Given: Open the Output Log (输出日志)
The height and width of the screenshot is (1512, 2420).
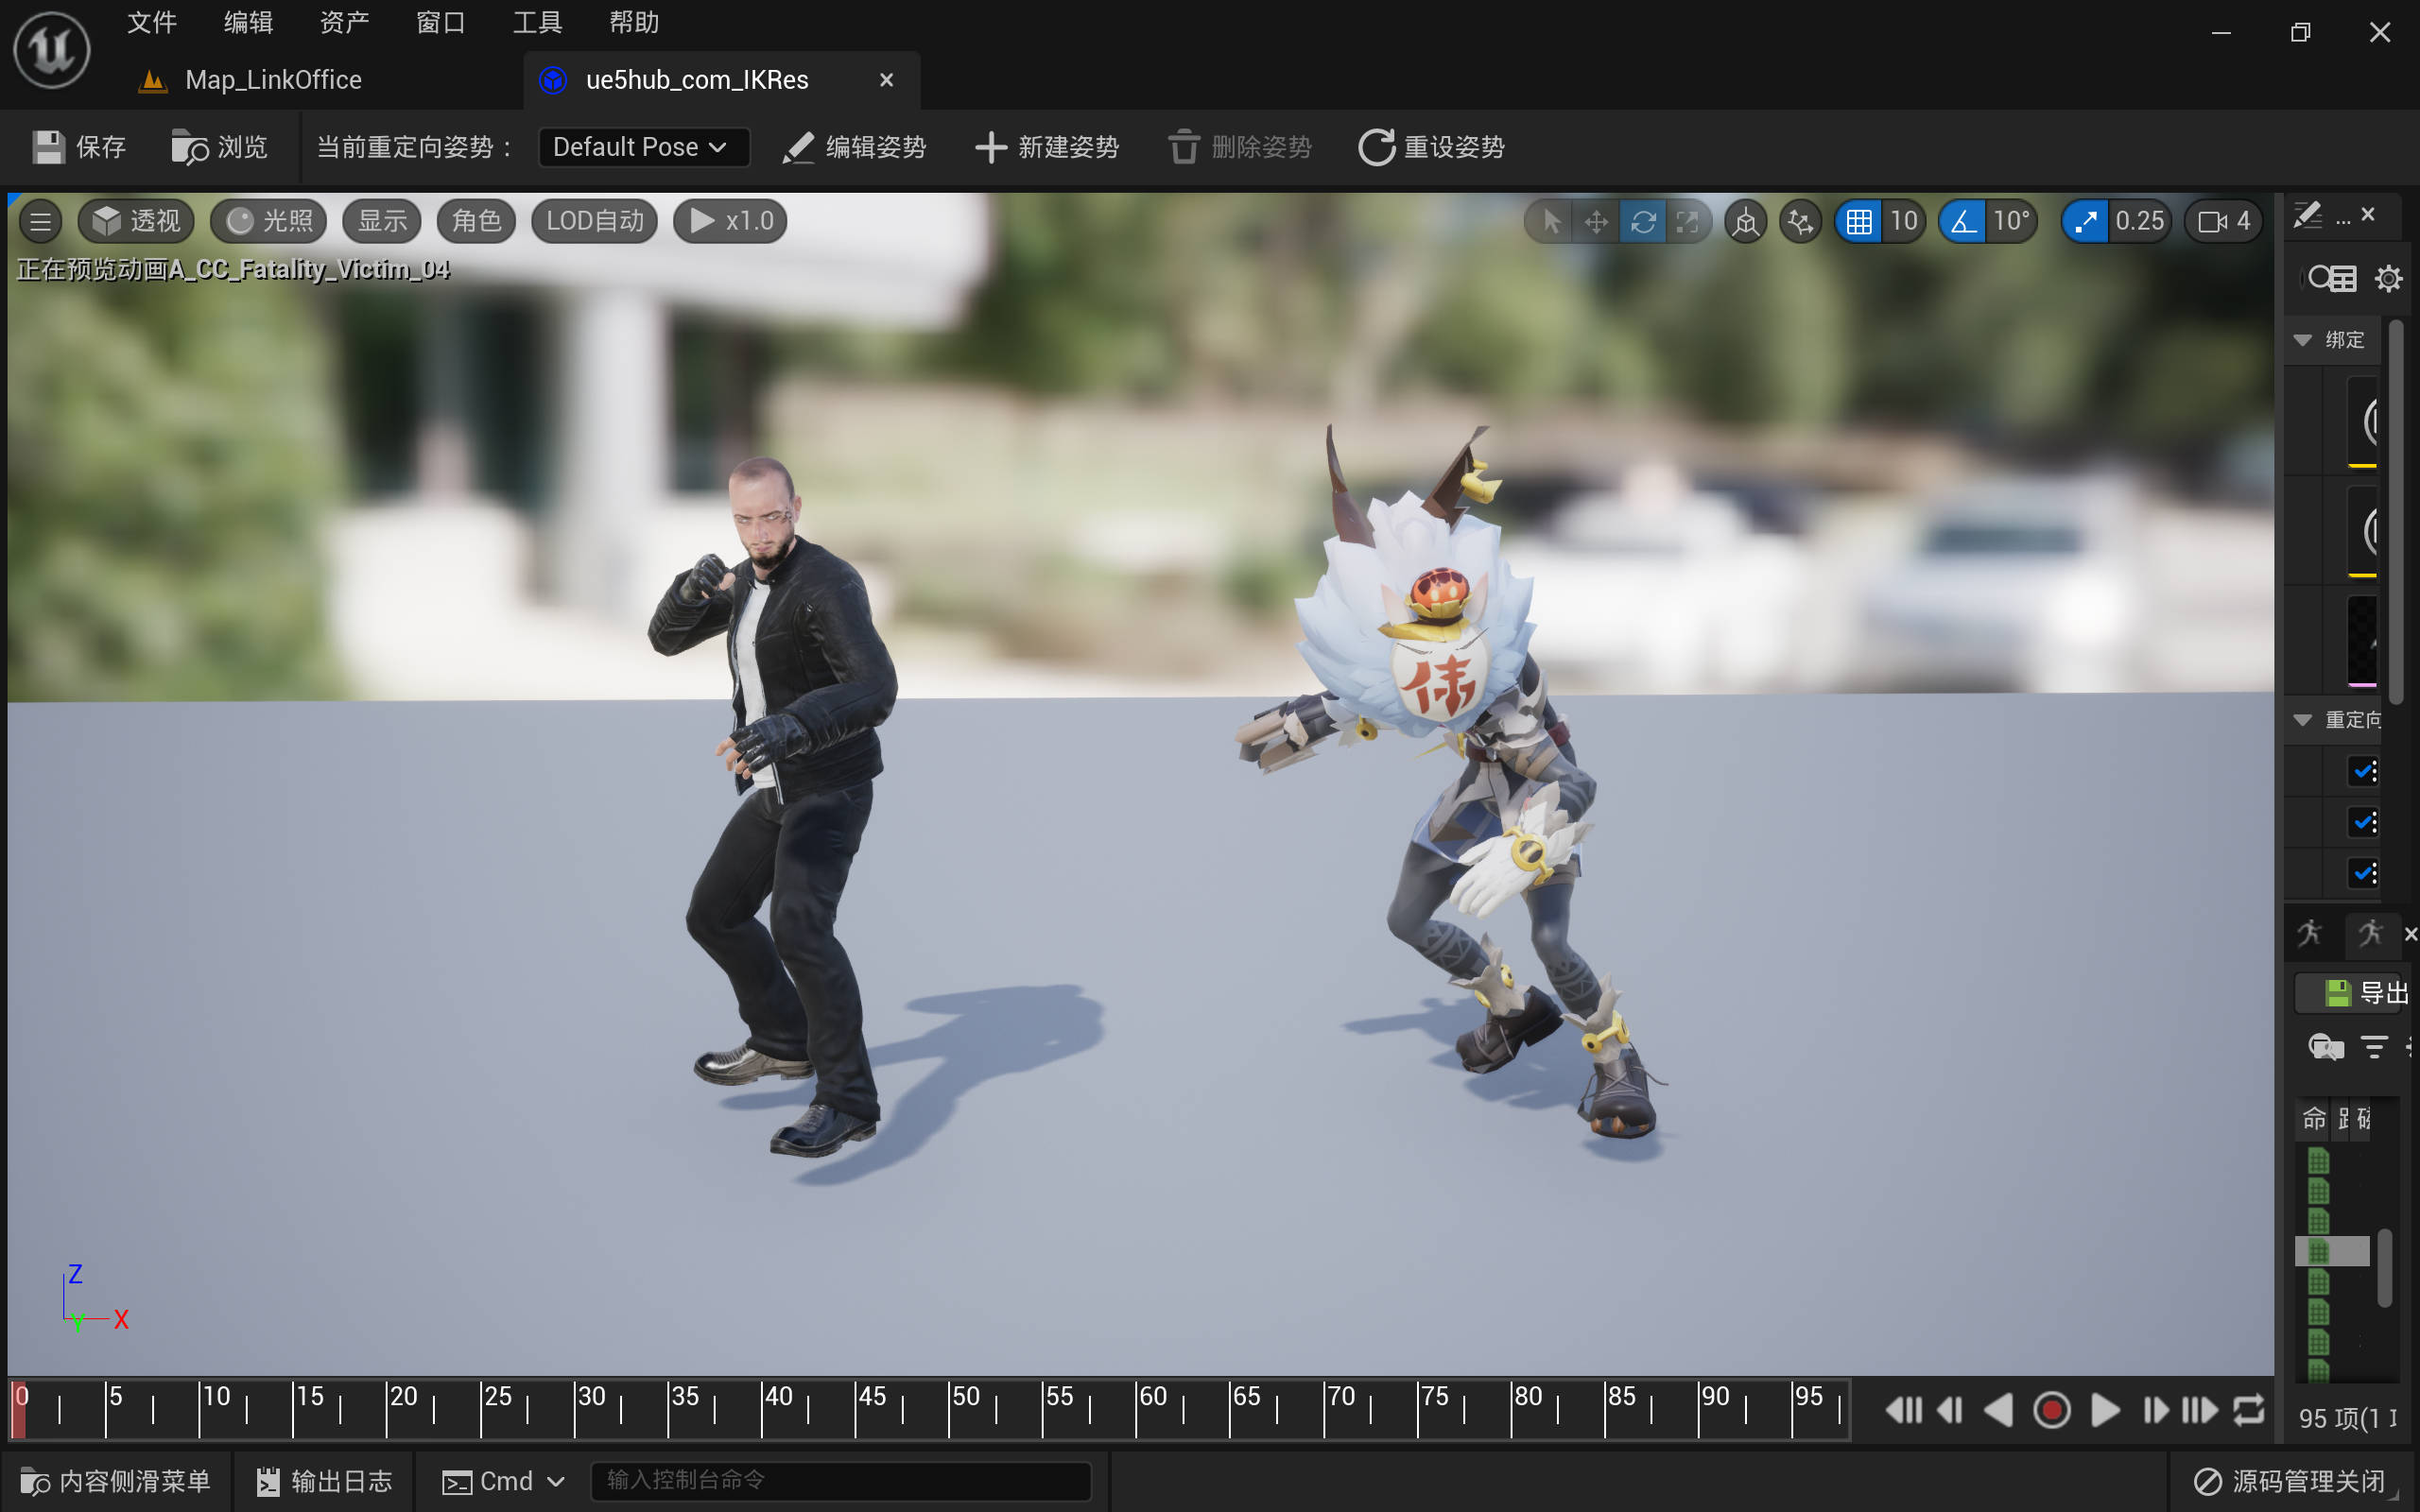Looking at the screenshot, I should [x=324, y=1481].
